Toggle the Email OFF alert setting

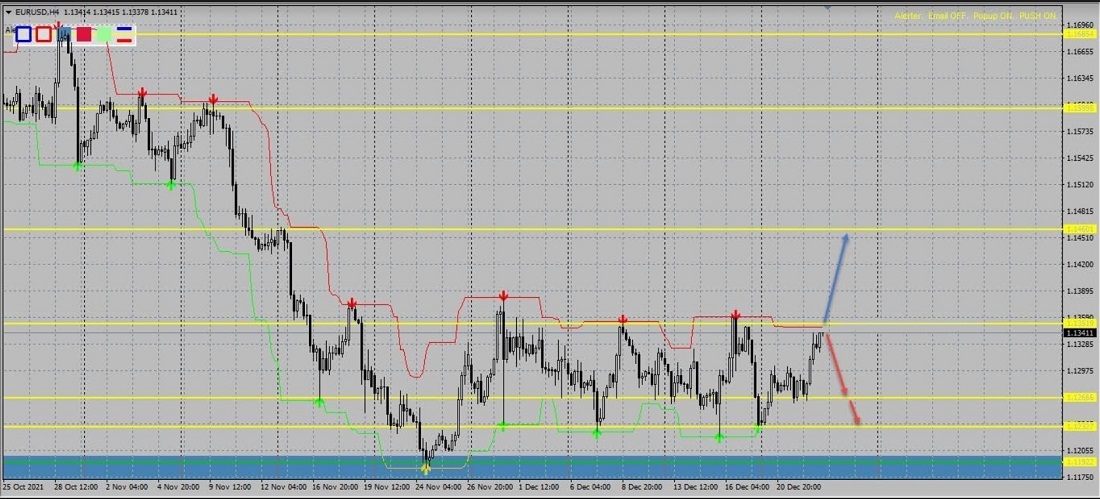[x=948, y=16]
